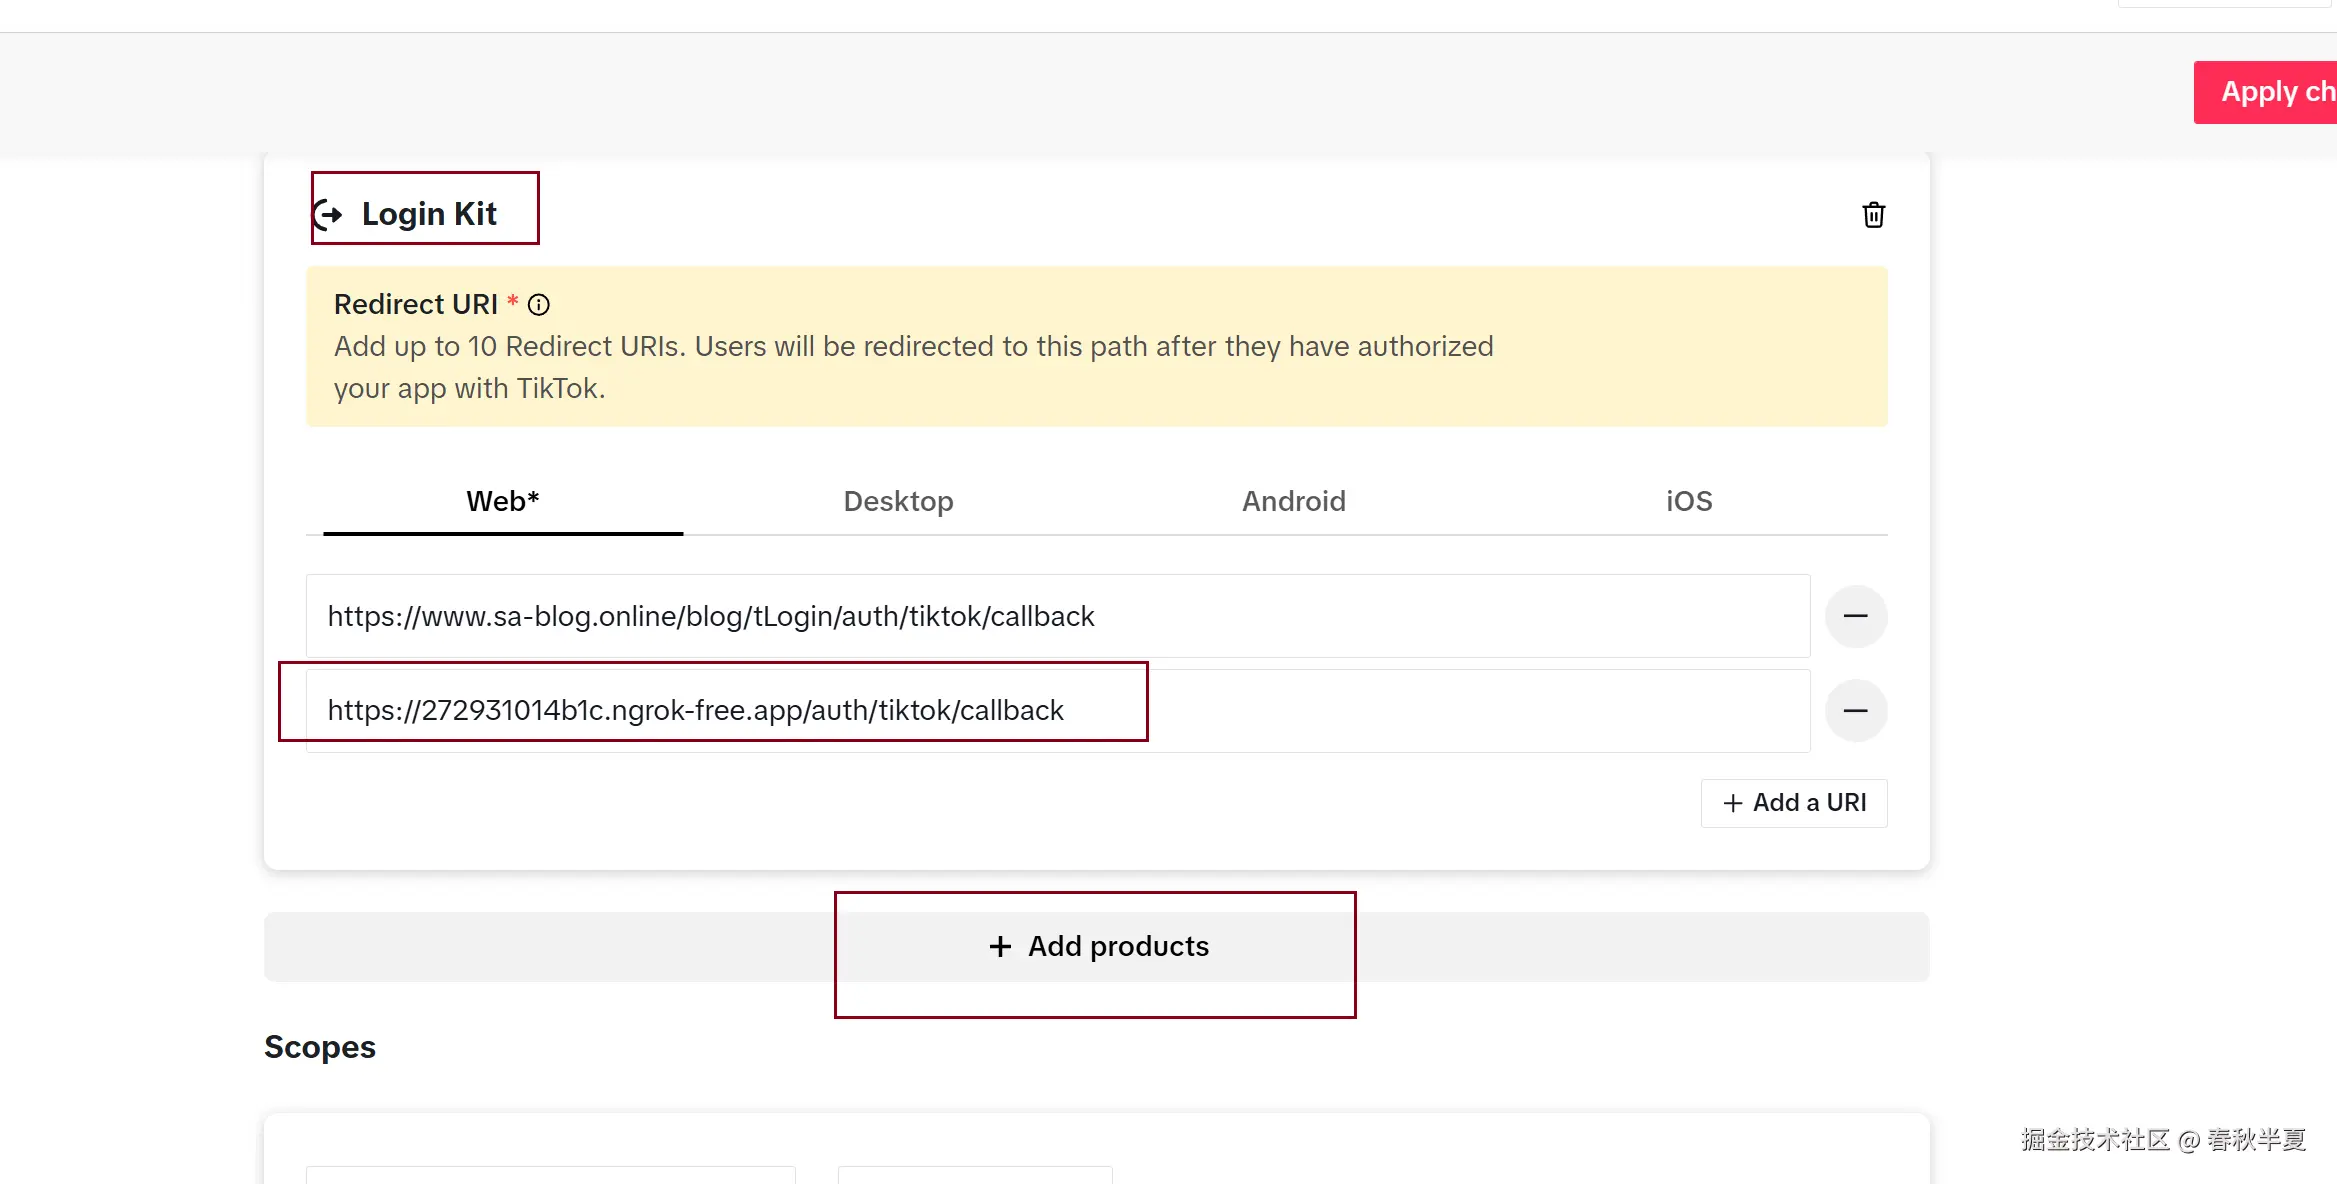The height and width of the screenshot is (1184, 2337).
Task: Click the arrow icon beside Login Kit title
Action: click(x=329, y=212)
